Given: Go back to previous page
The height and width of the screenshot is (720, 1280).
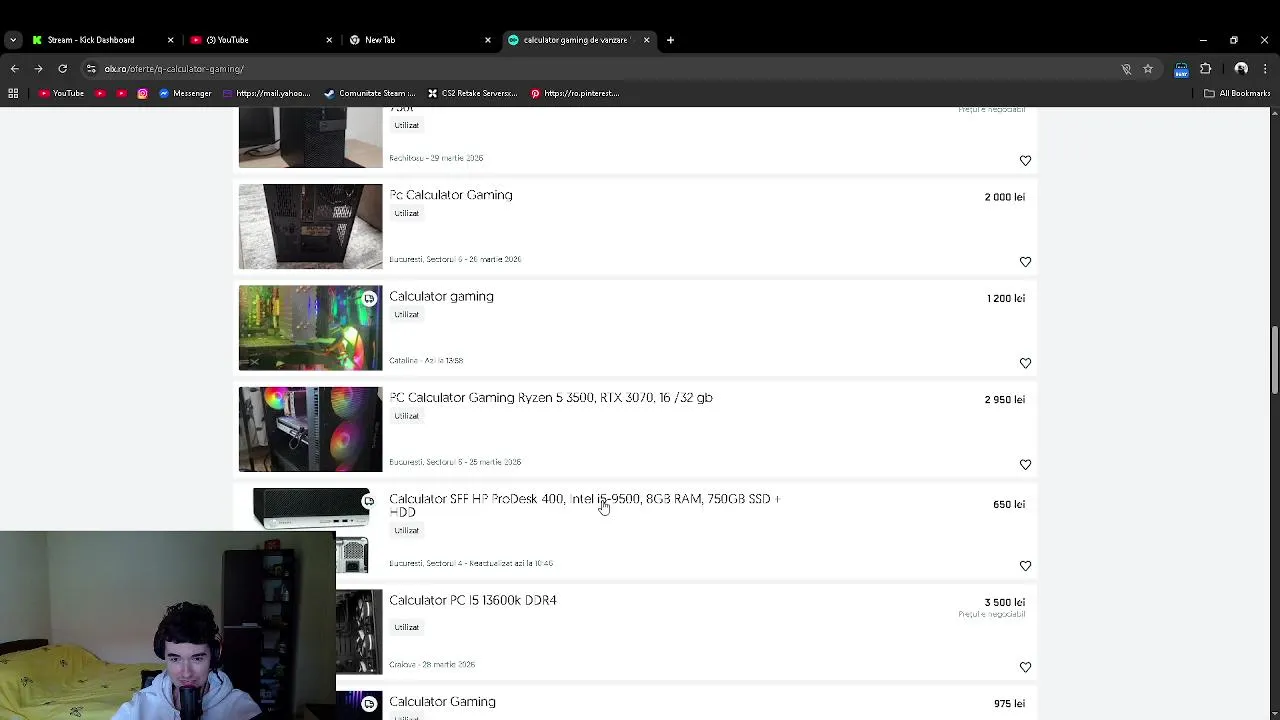Looking at the screenshot, I should point(14,69).
